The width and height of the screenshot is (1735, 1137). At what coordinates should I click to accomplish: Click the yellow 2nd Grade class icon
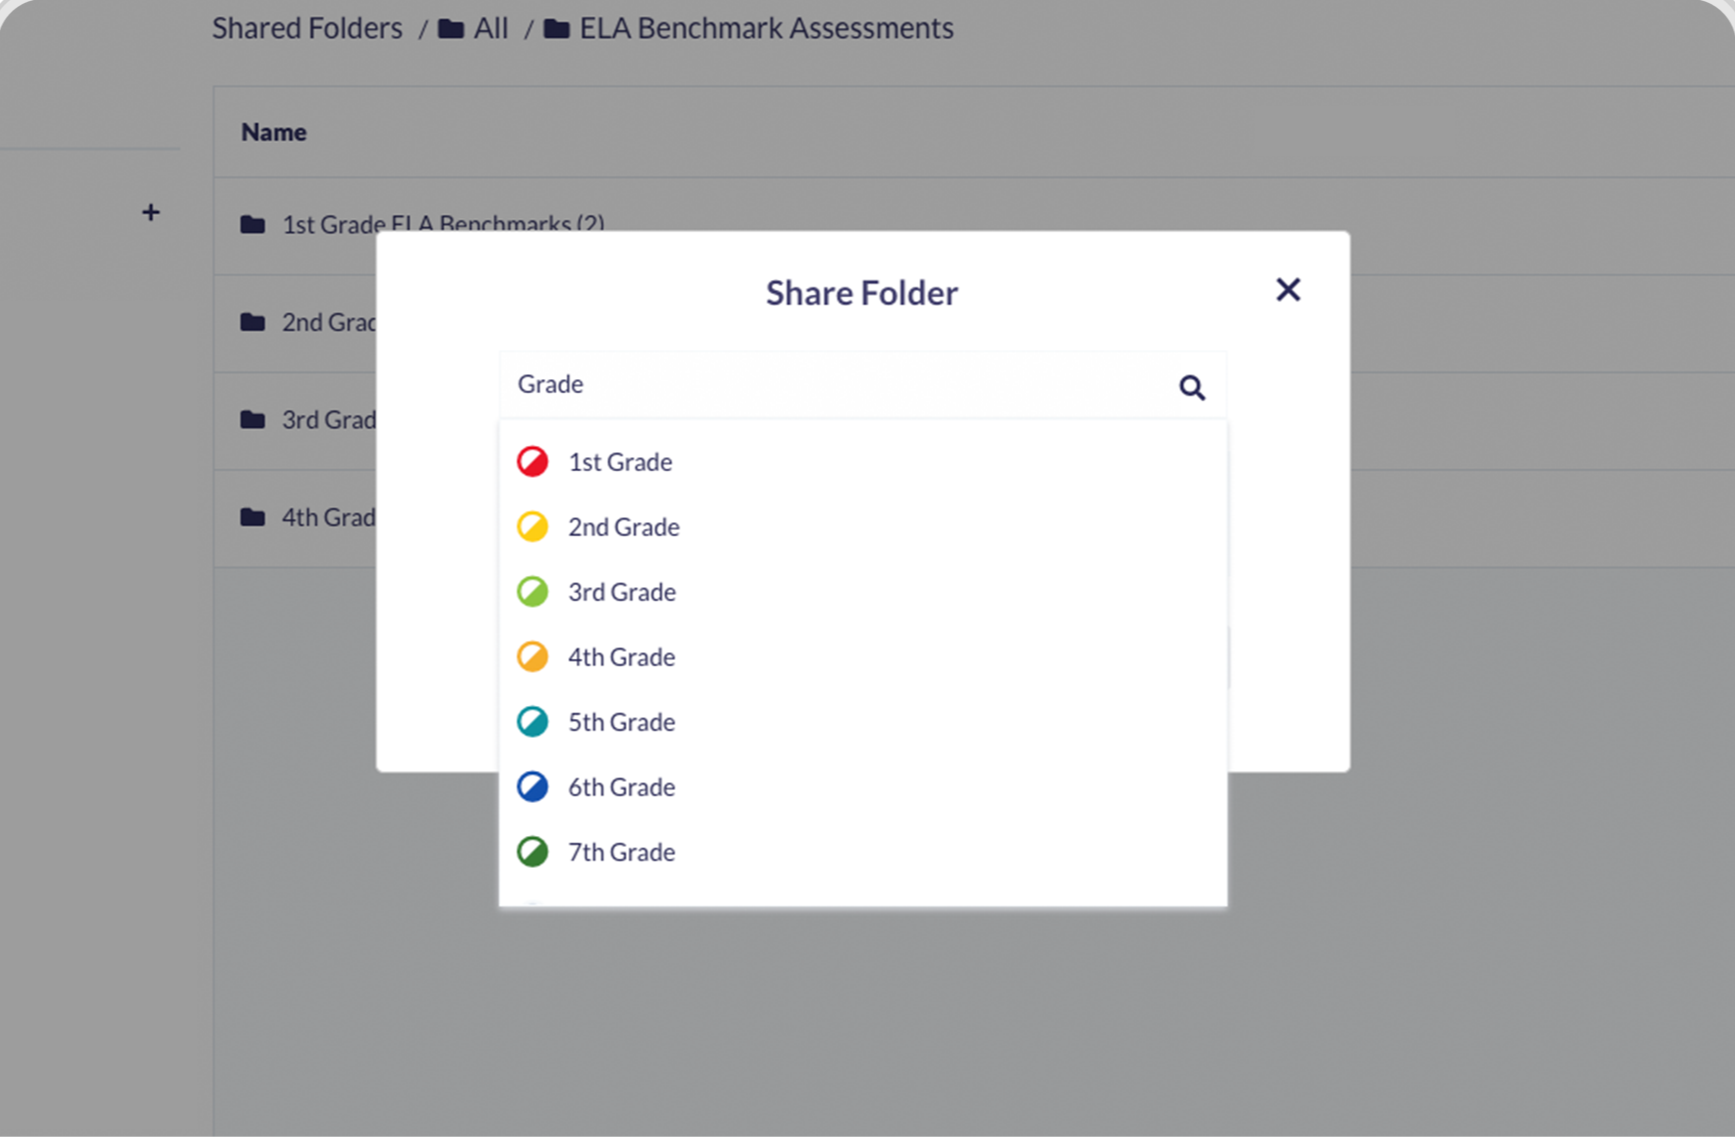click(532, 527)
